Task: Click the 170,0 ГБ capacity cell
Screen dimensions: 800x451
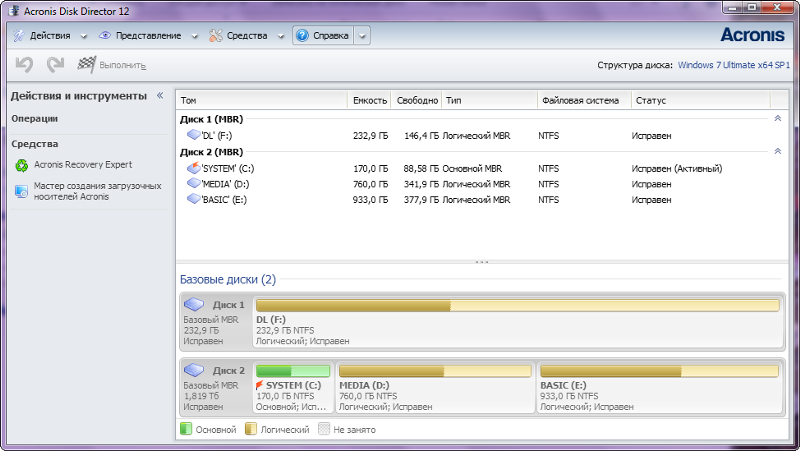Action: (x=370, y=168)
